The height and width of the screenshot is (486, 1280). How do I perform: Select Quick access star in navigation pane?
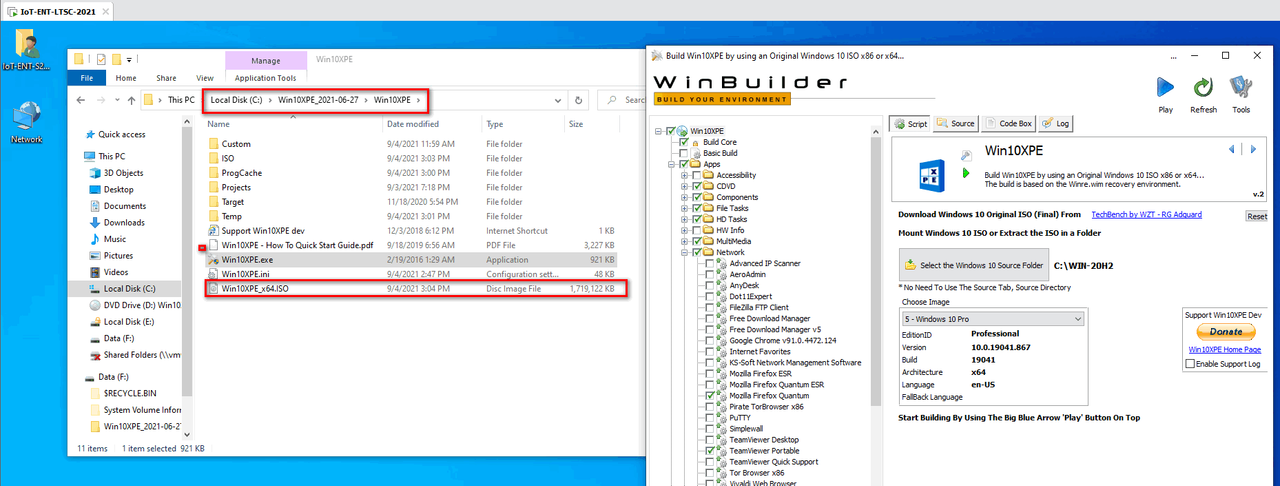click(90, 134)
